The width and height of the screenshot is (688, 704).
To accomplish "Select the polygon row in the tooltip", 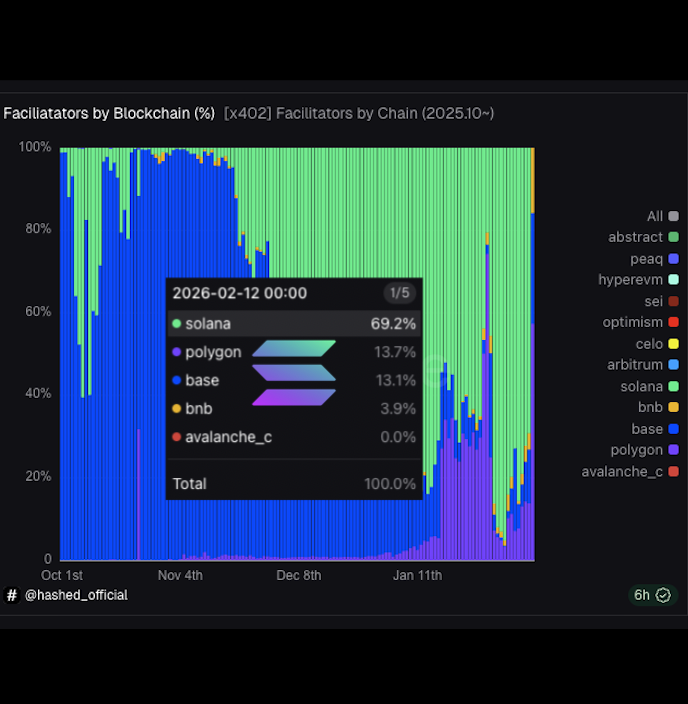I will (294, 352).
